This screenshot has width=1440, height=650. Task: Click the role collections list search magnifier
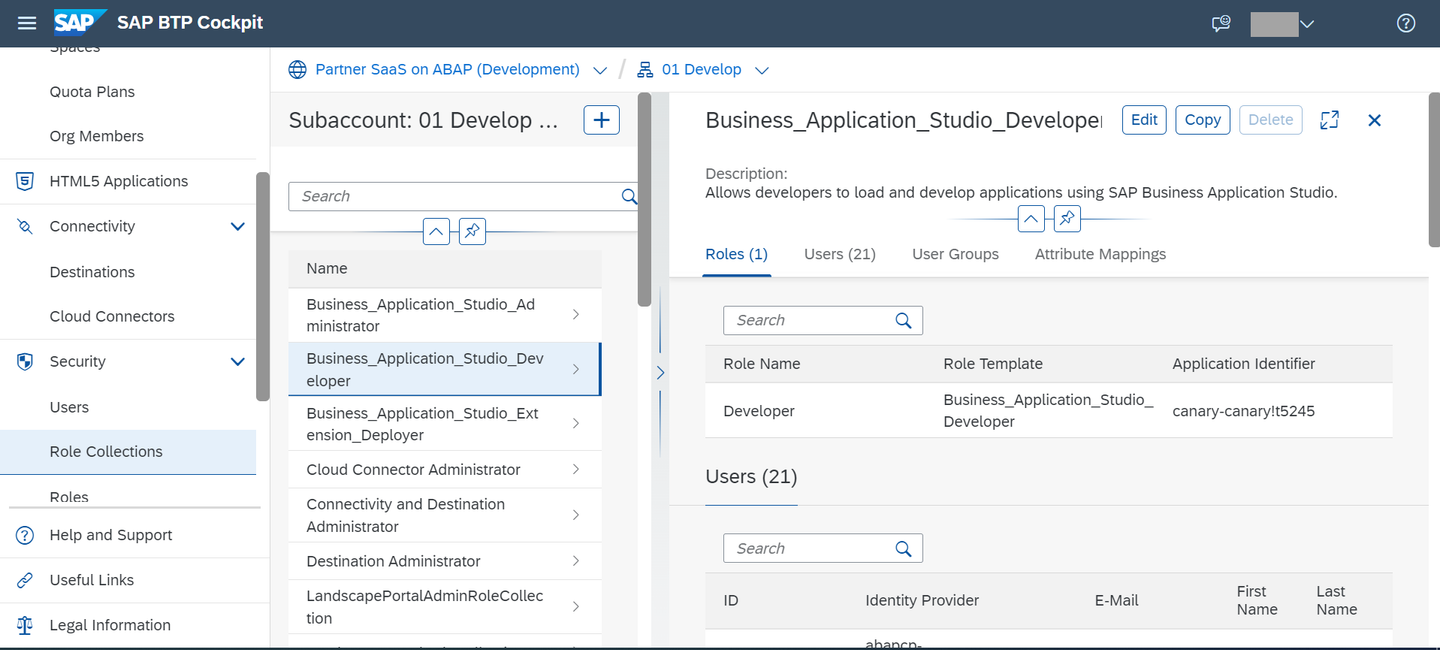click(628, 197)
